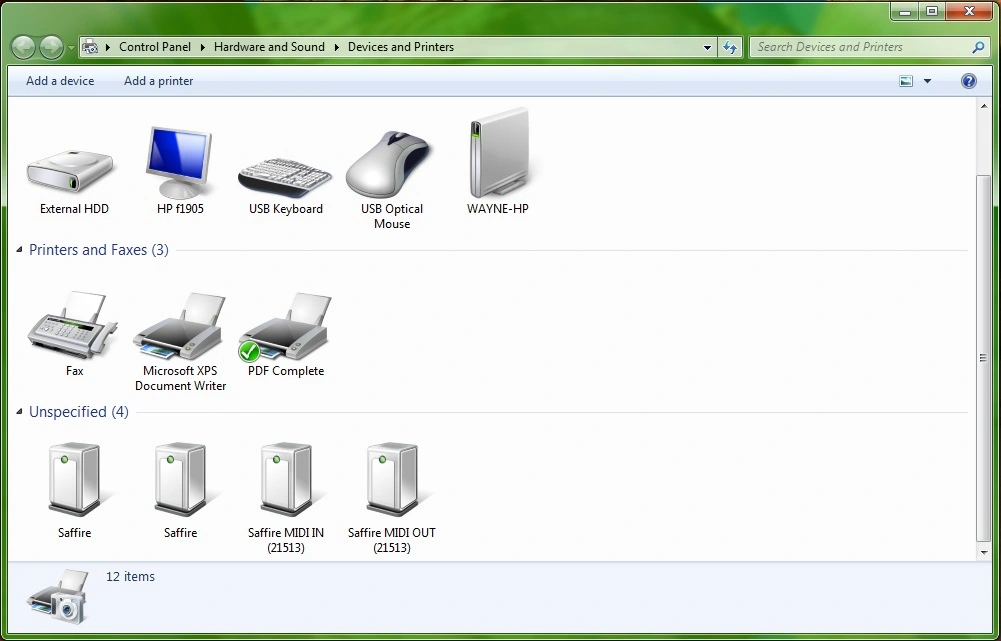Close the Devices and Printers window
The image size is (1001, 641).
pyautogui.click(x=970, y=11)
